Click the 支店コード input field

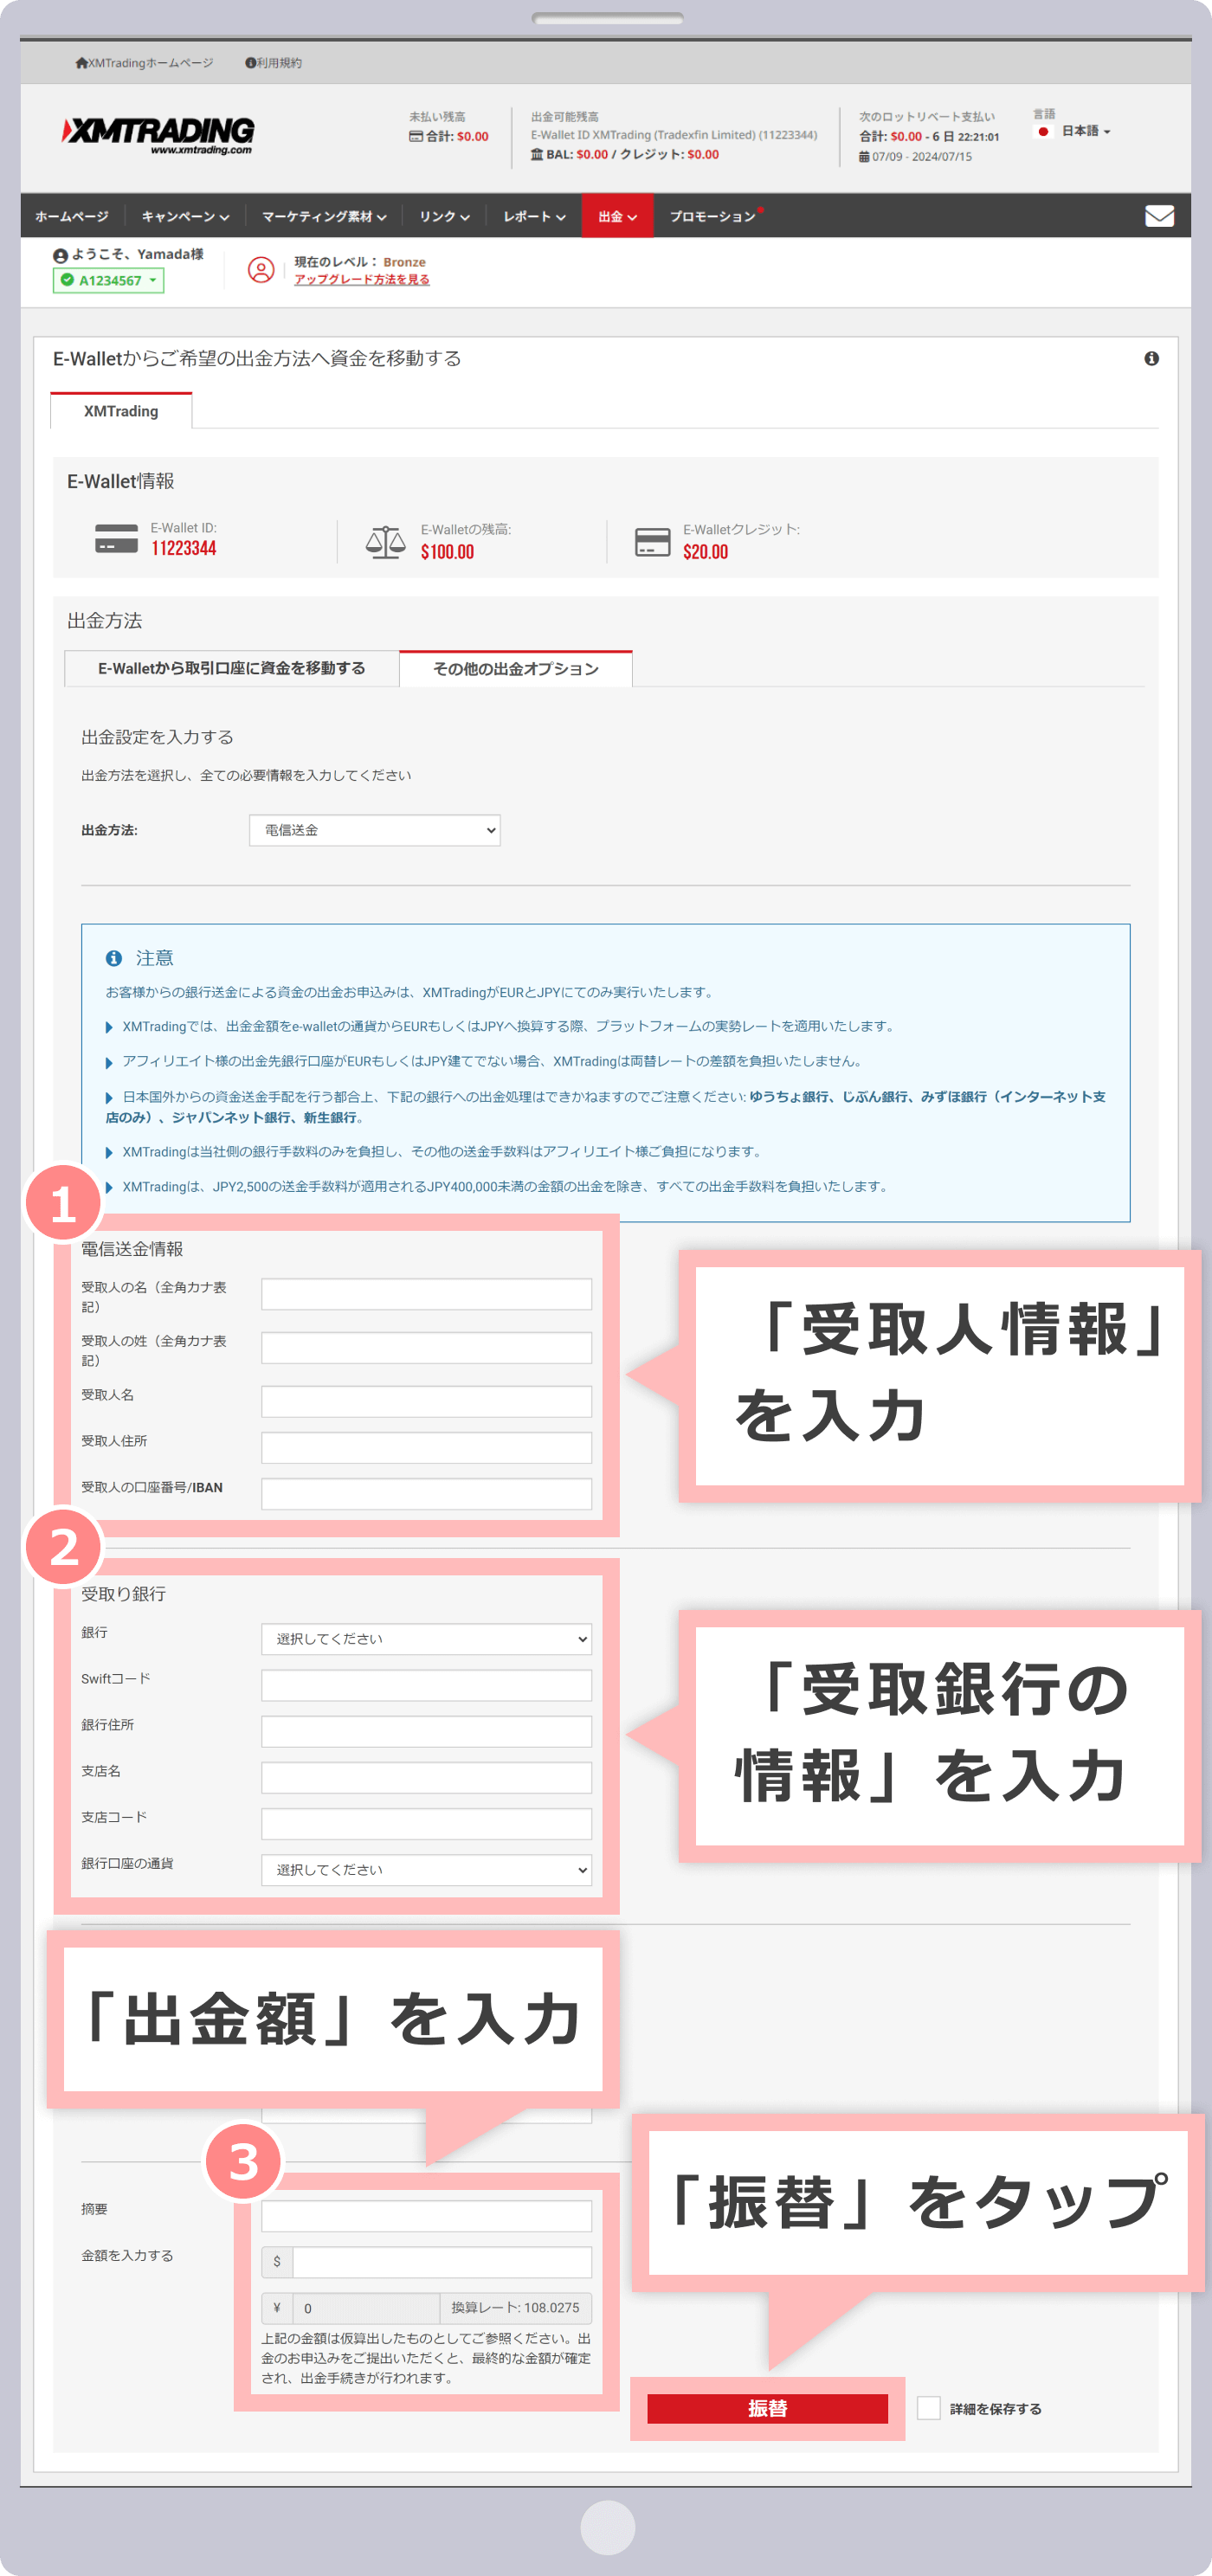(426, 1824)
